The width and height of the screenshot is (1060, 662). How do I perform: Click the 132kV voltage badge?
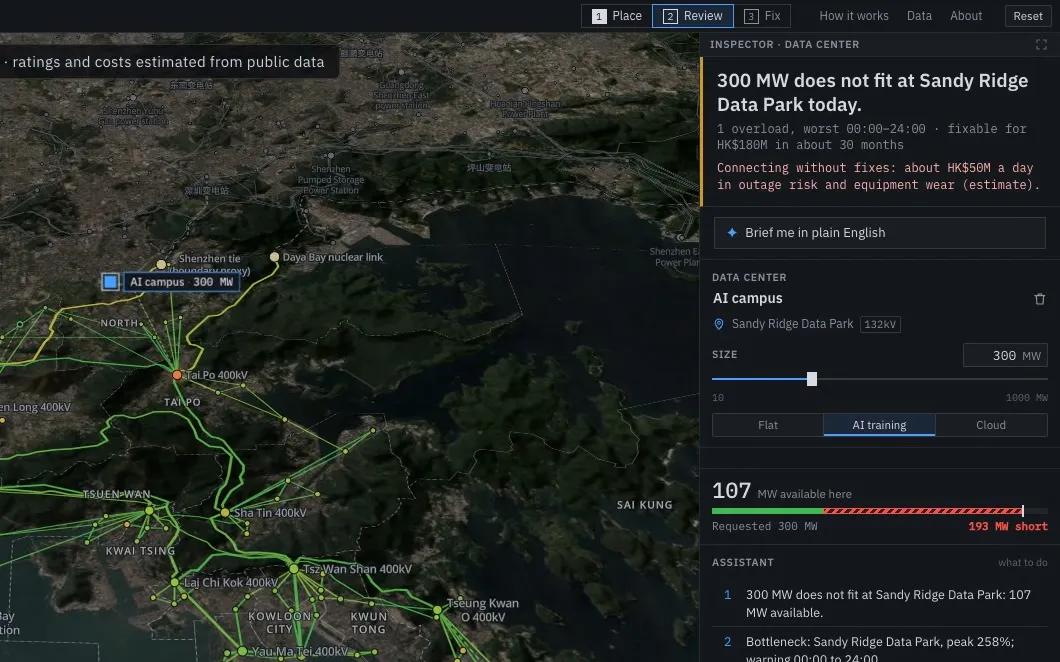(880, 325)
